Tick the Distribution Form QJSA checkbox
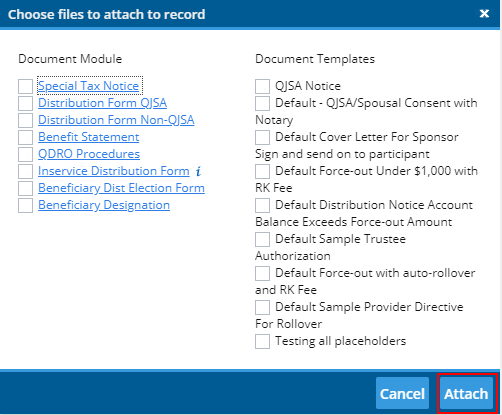 [25, 103]
